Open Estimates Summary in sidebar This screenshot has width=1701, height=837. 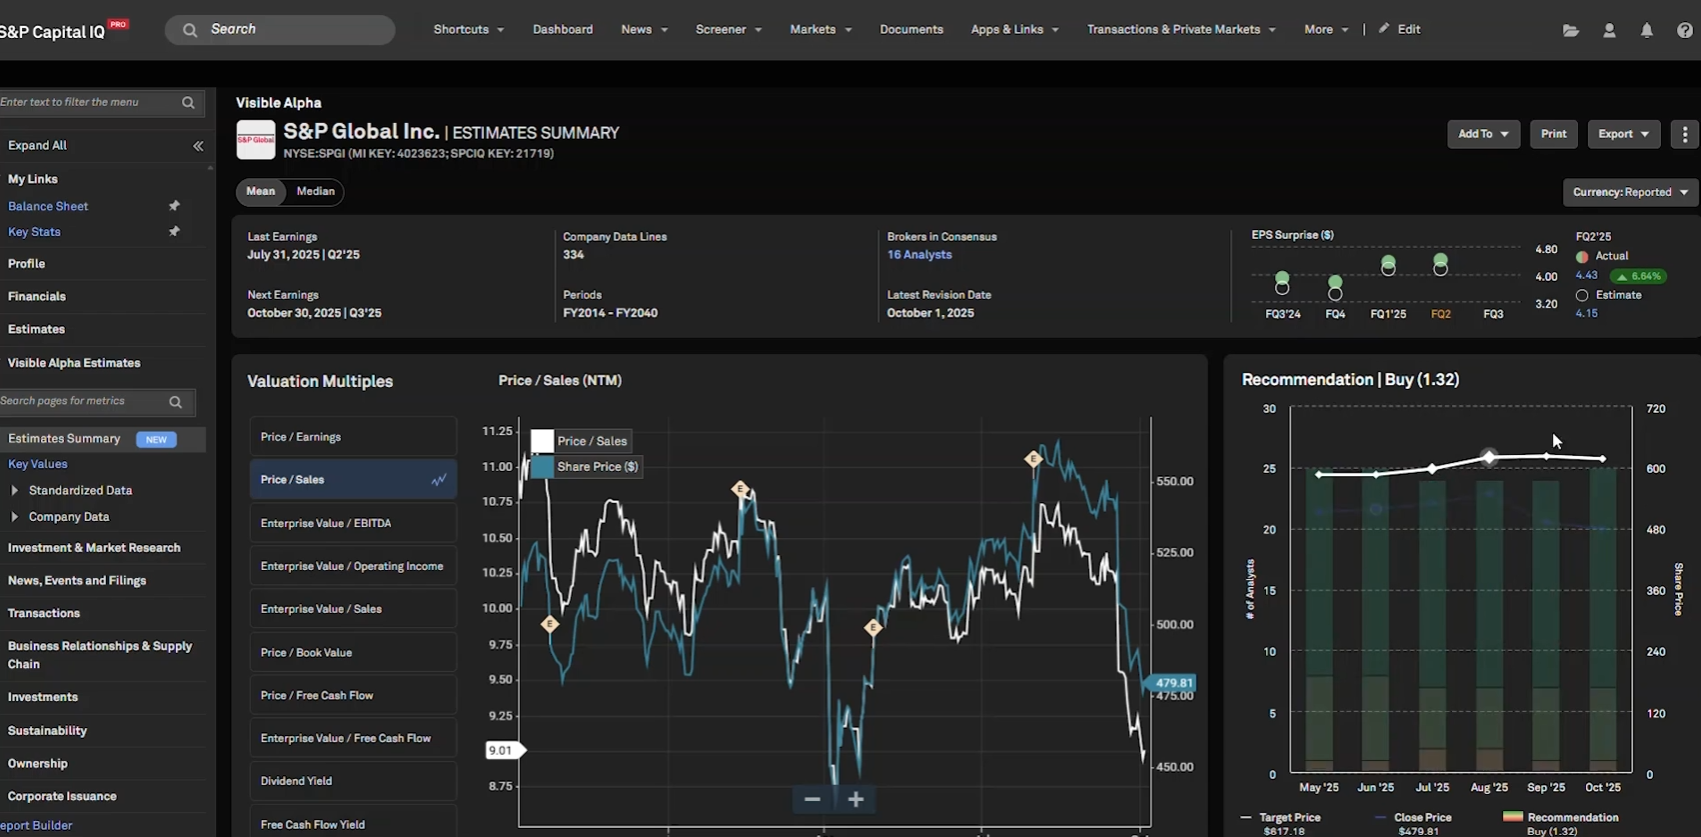tap(64, 439)
